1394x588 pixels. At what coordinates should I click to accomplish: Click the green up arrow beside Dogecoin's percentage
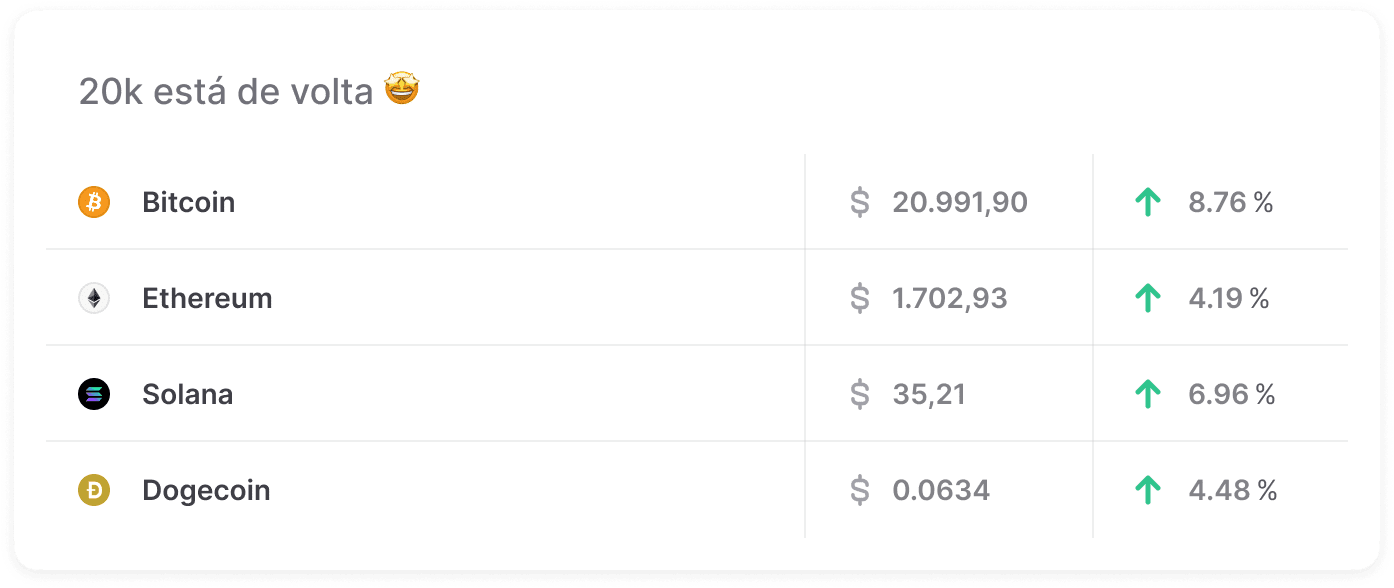click(x=1146, y=490)
